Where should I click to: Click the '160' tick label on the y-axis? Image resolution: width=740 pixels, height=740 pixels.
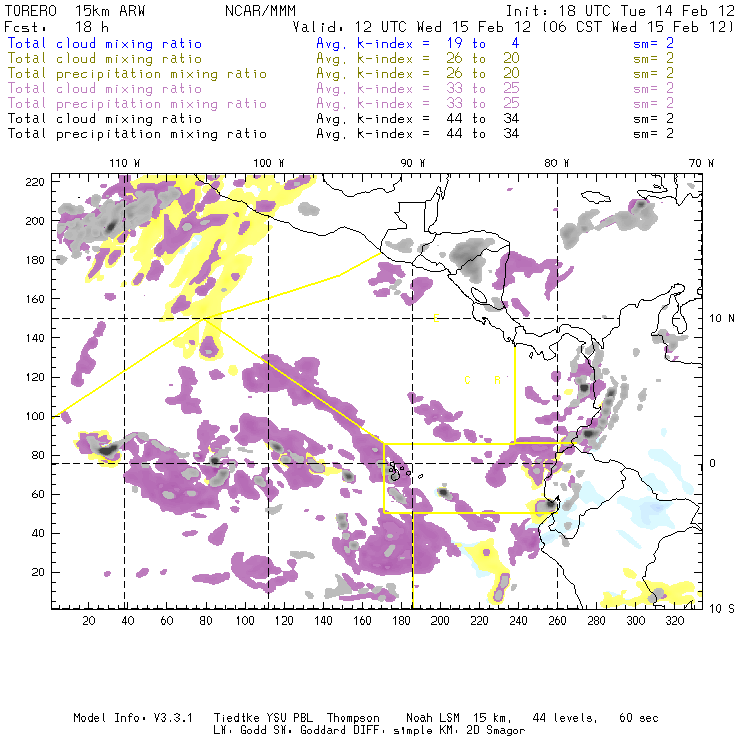coord(35,299)
